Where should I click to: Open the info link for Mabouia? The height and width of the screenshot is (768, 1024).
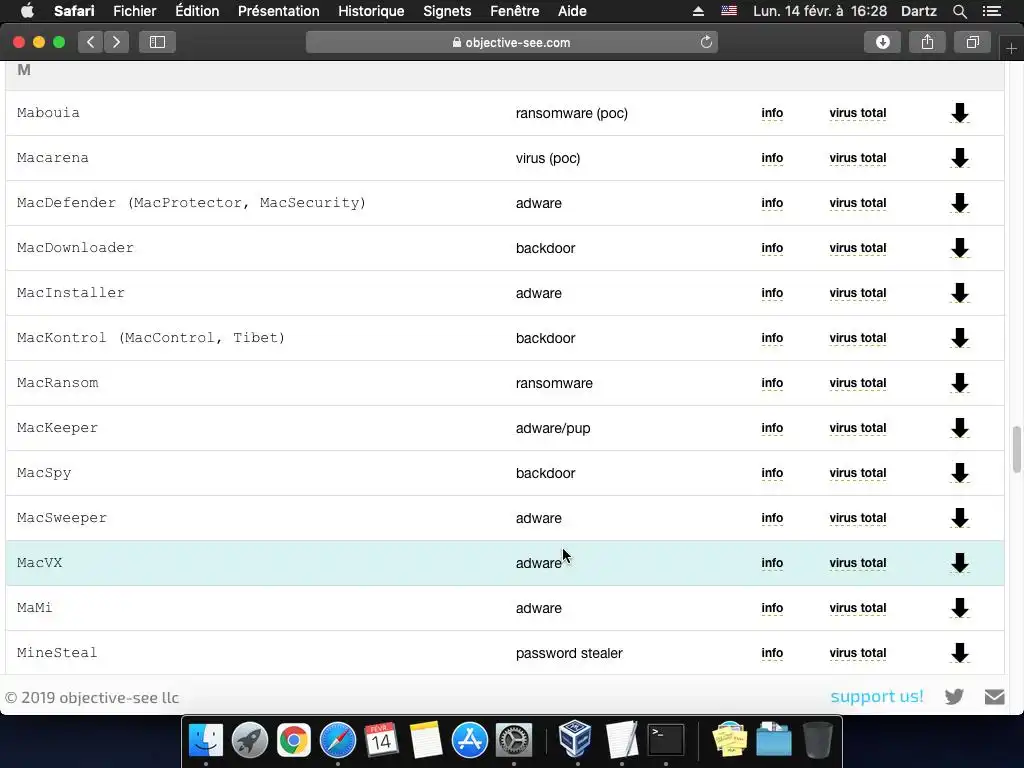[772, 113]
